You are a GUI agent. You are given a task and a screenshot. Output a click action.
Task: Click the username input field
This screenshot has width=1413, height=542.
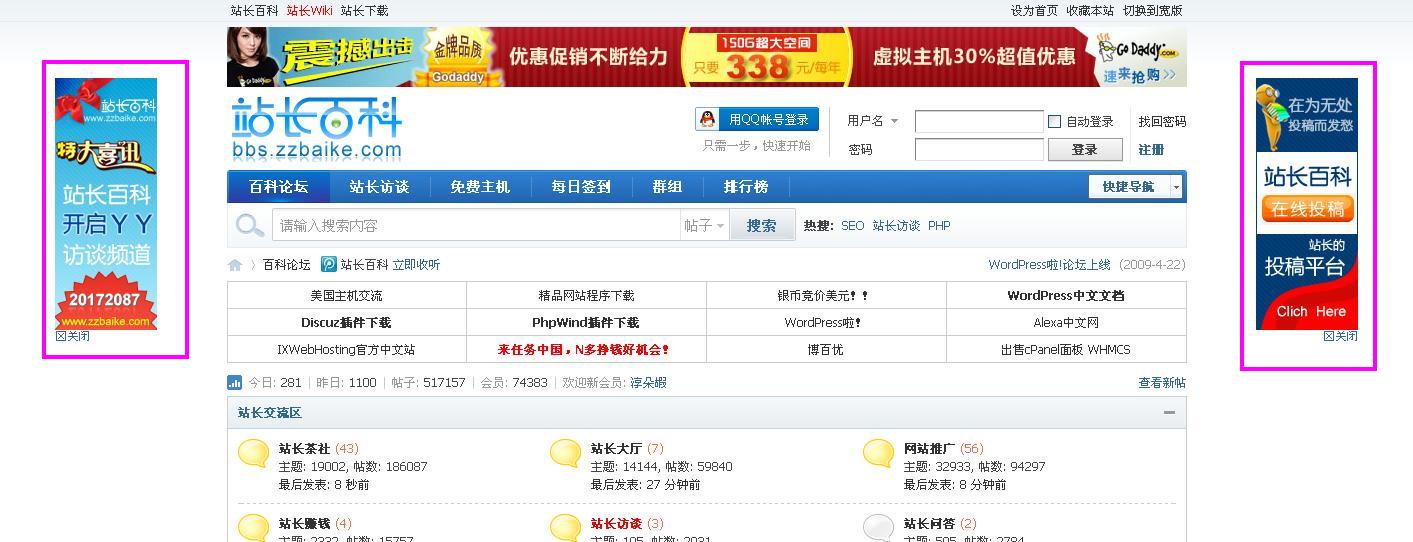point(979,122)
